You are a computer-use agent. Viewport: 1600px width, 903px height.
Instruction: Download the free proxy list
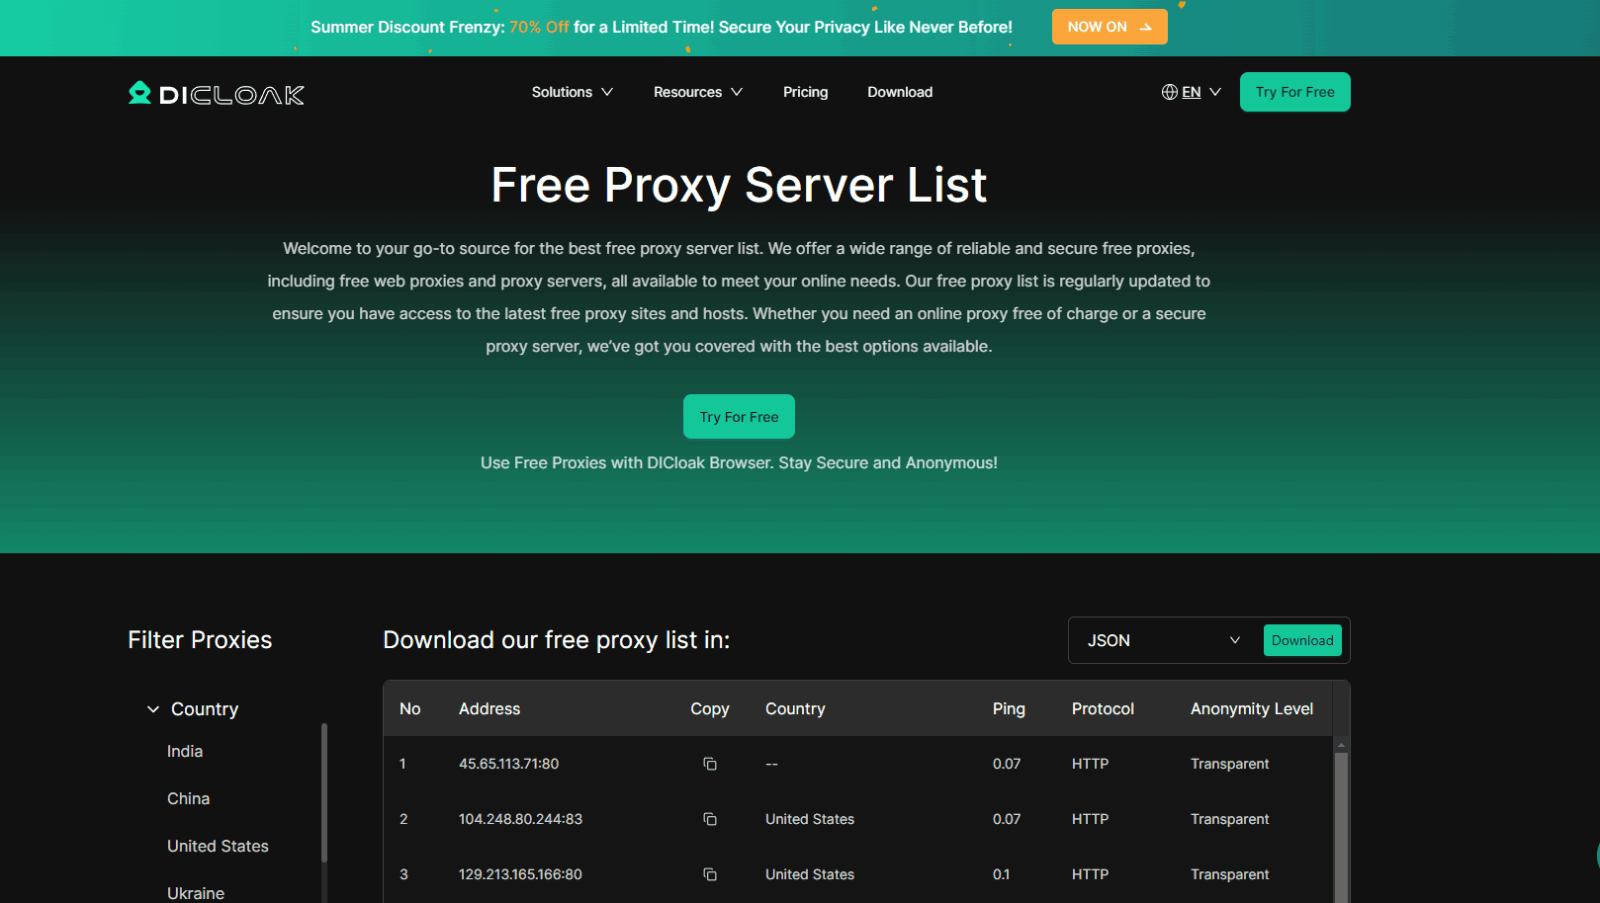click(x=1301, y=640)
